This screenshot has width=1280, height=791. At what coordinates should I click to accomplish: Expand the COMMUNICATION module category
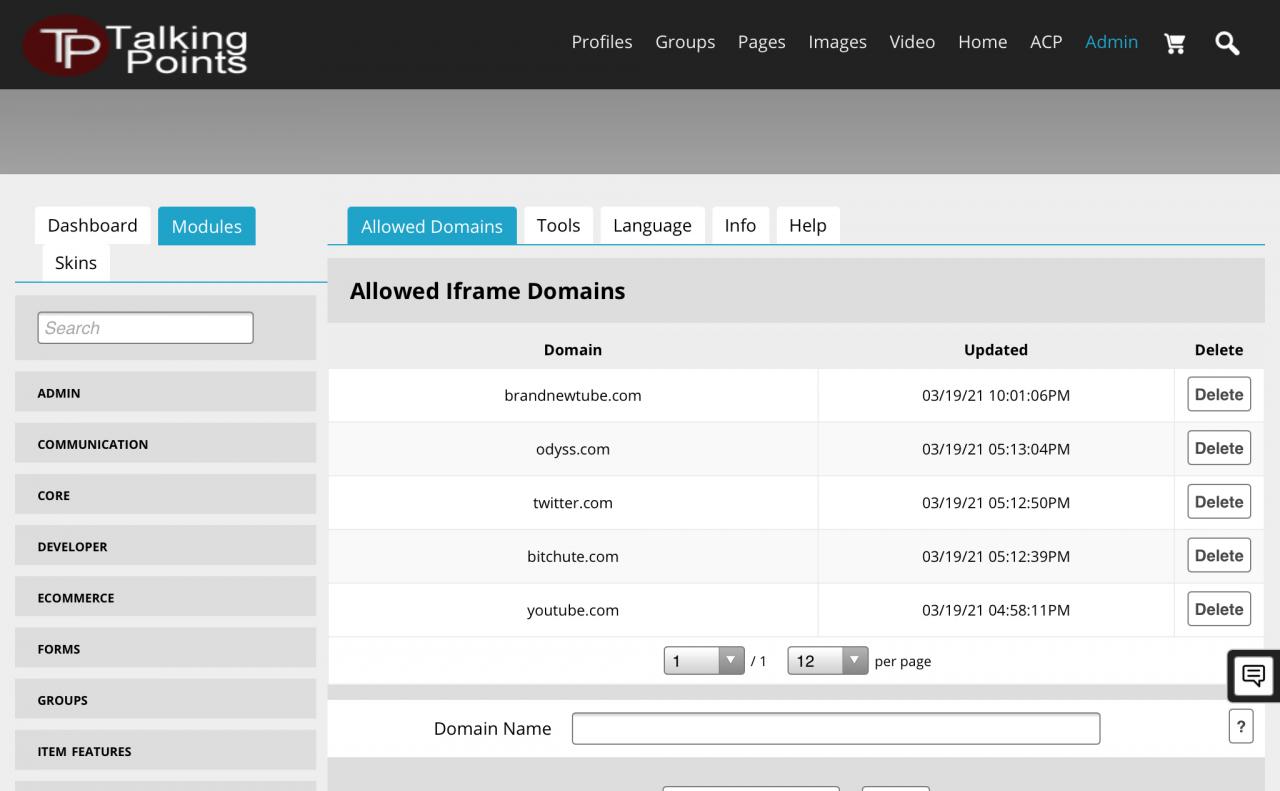click(165, 444)
